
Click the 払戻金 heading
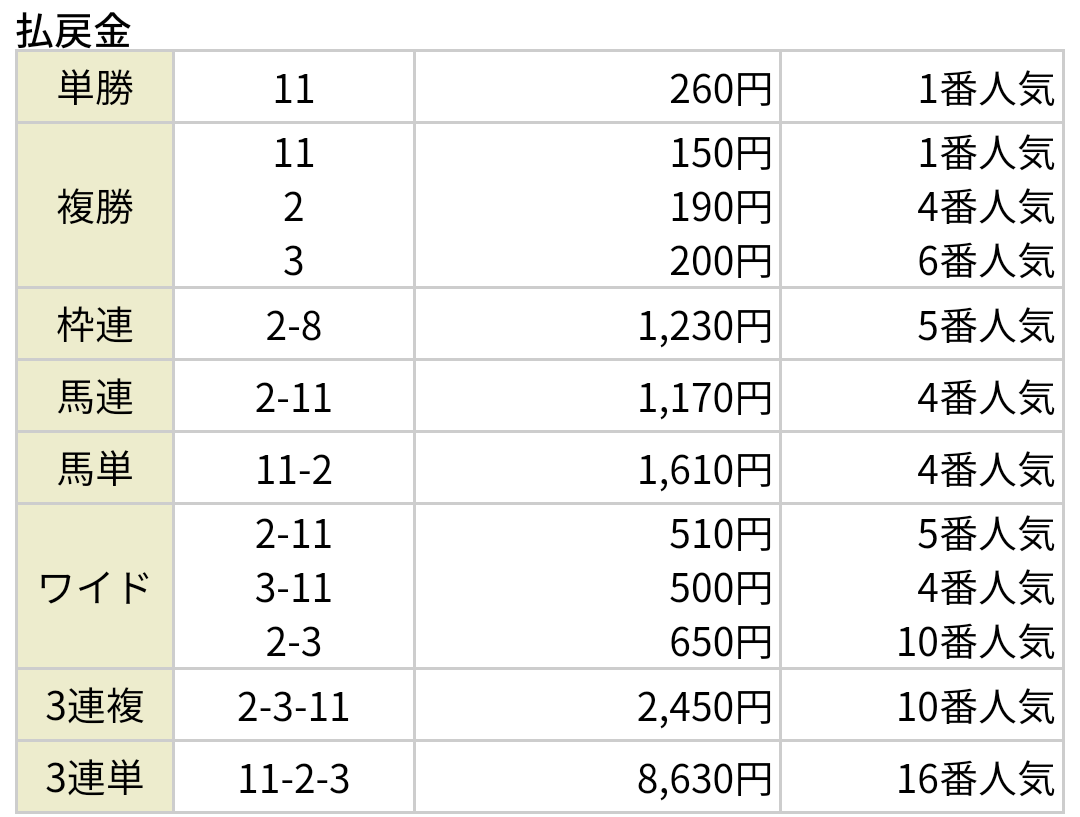pos(73,31)
